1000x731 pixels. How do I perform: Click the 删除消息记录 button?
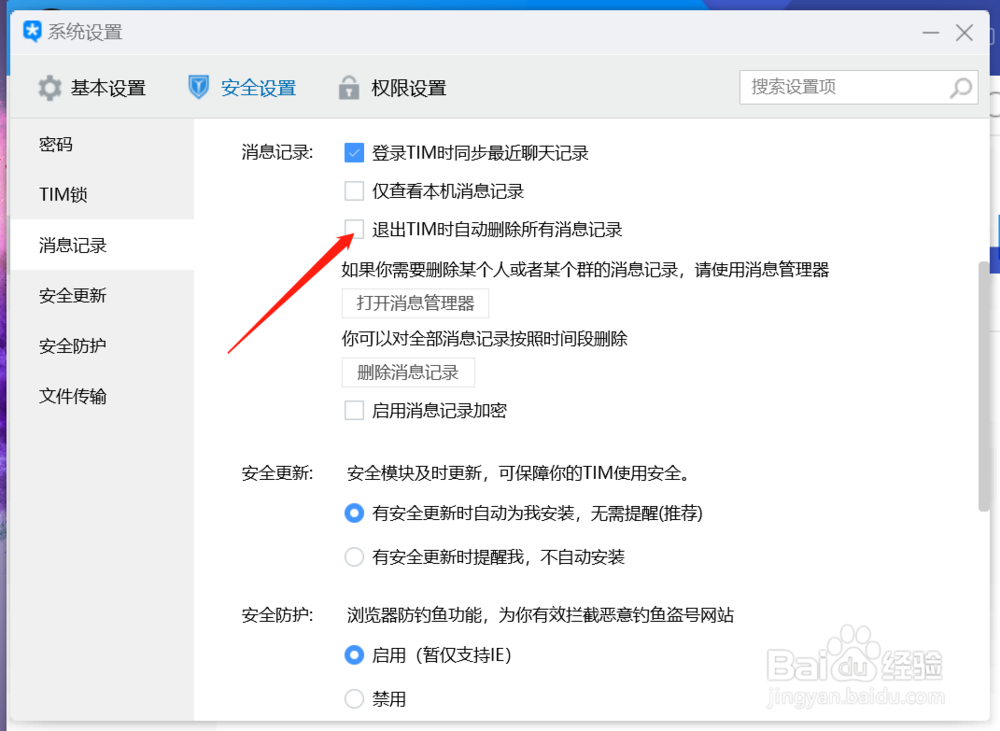[408, 373]
